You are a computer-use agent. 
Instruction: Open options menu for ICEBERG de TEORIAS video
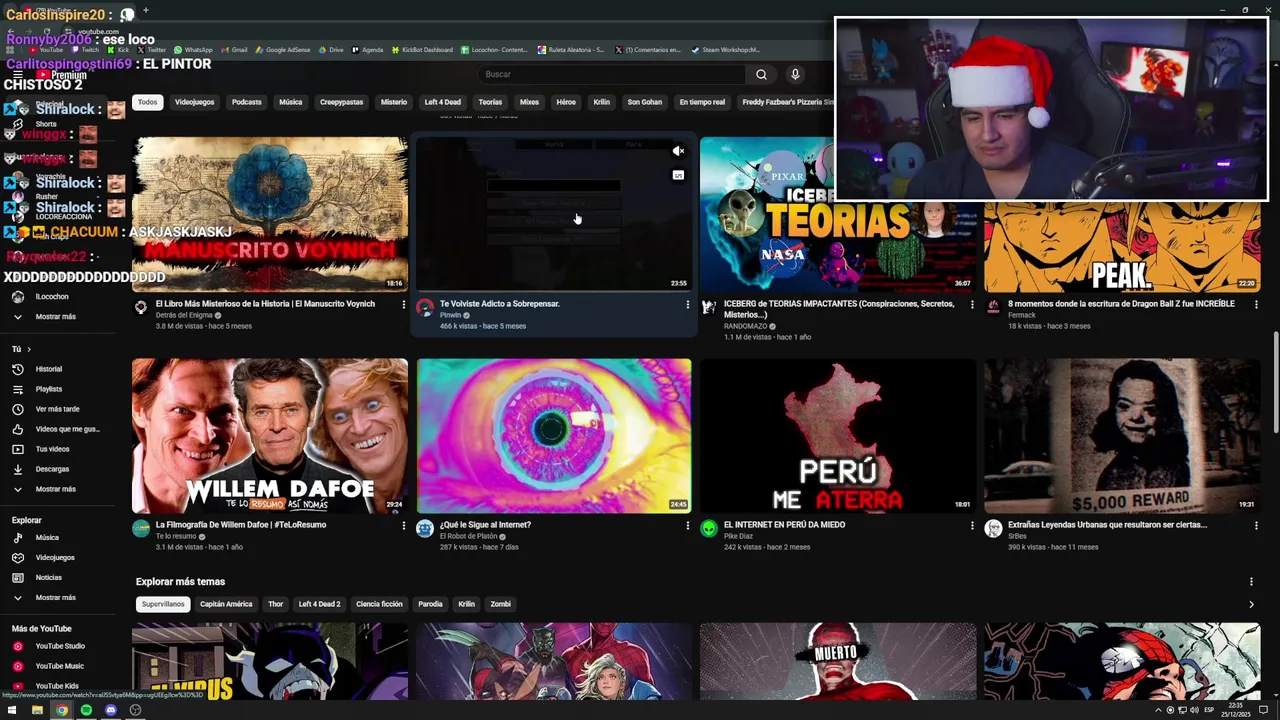click(x=971, y=304)
